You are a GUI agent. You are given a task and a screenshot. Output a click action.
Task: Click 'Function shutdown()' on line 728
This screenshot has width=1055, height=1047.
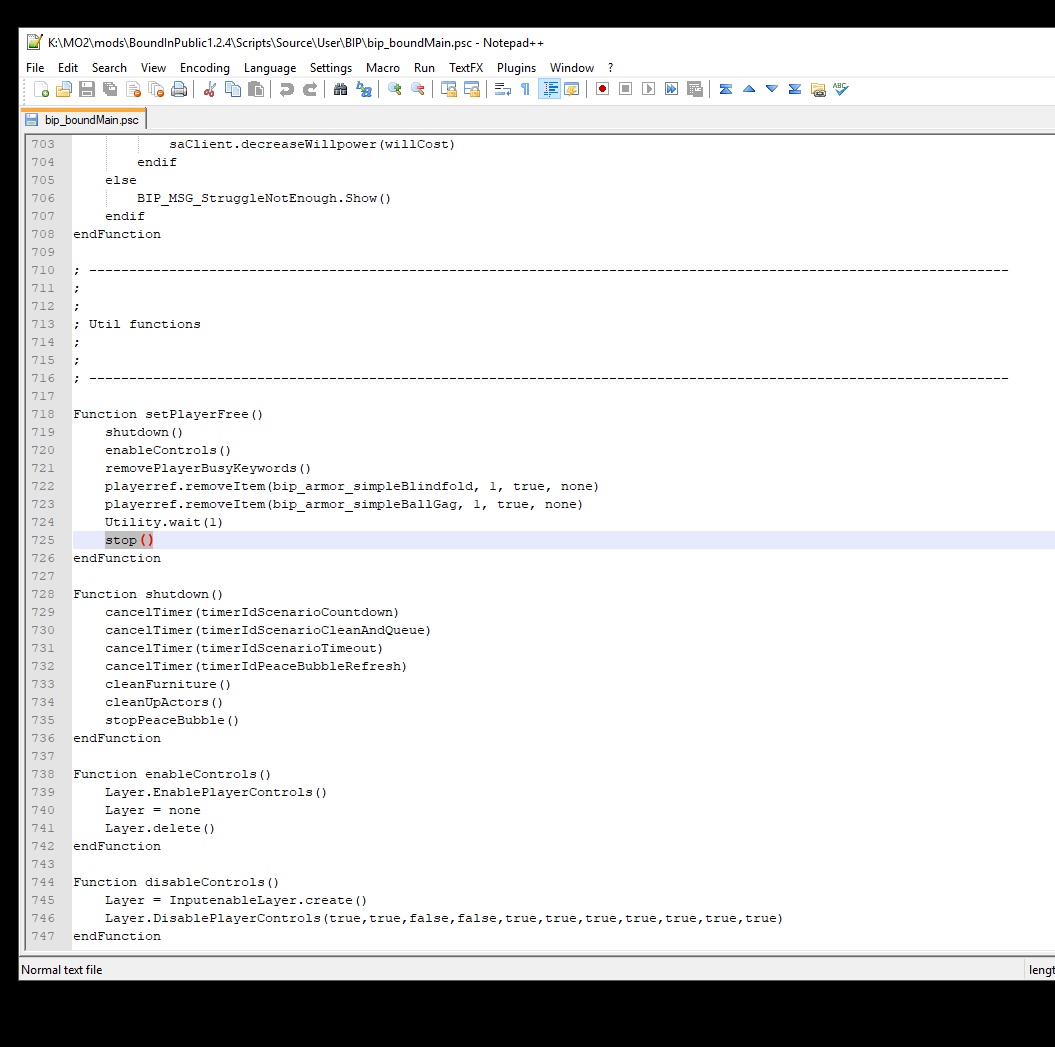click(x=147, y=593)
